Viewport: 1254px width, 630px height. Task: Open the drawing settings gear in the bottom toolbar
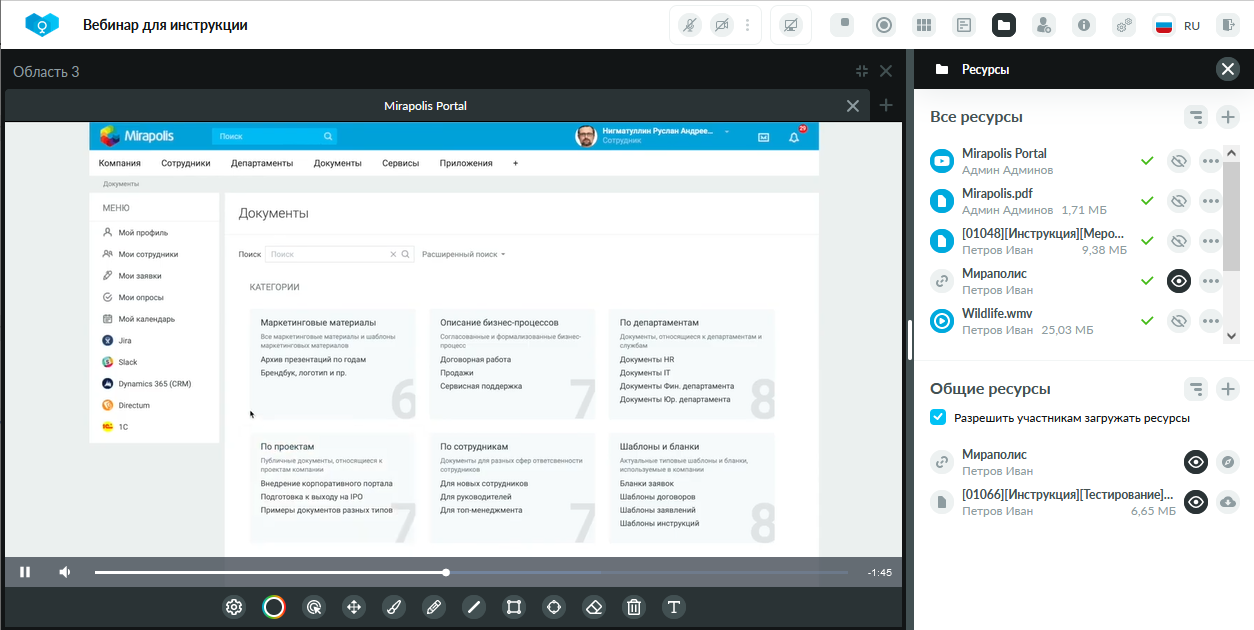tap(234, 607)
